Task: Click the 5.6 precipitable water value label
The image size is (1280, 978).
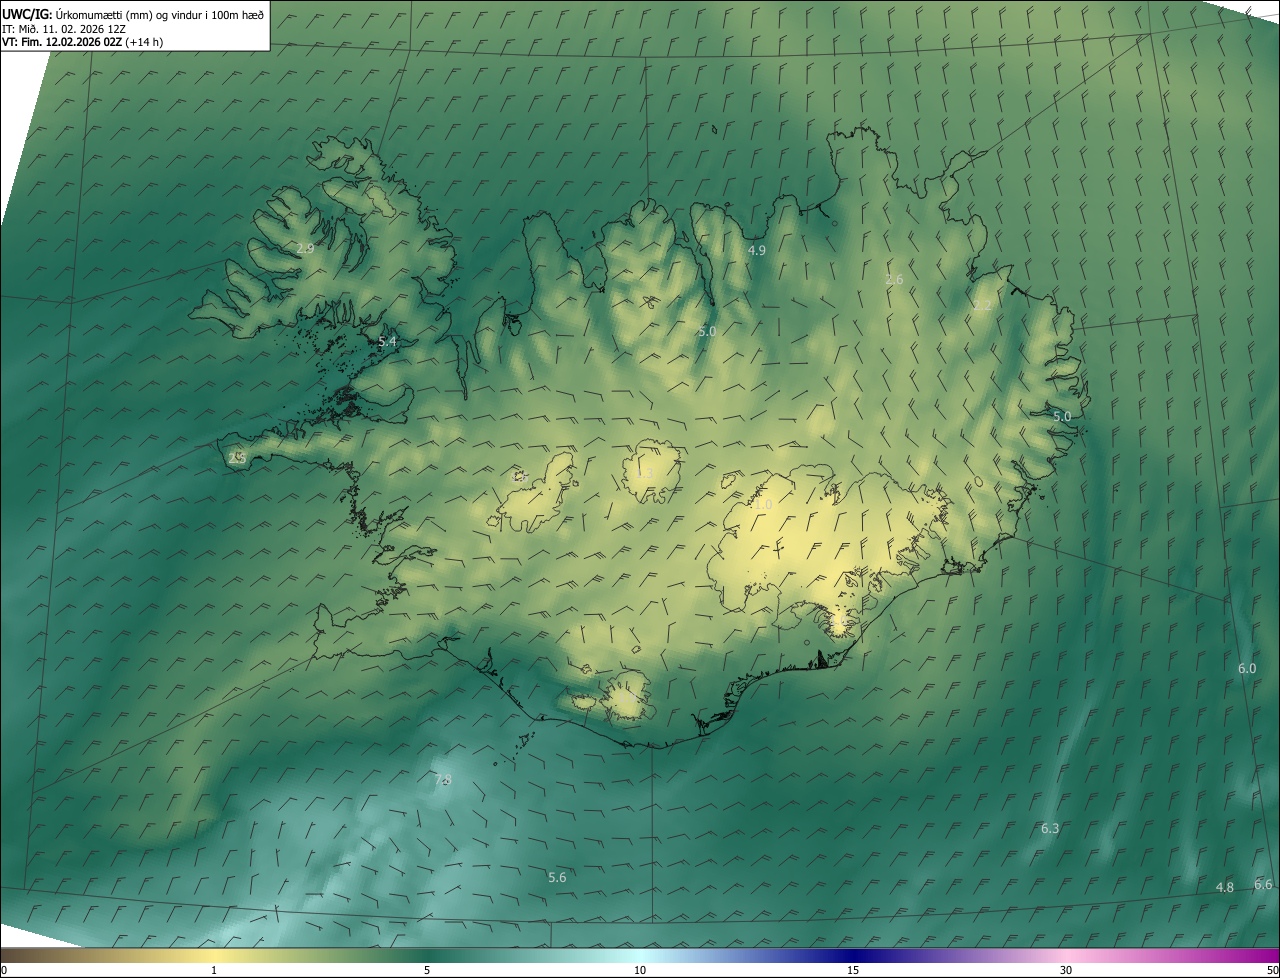Action: (557, 877)
